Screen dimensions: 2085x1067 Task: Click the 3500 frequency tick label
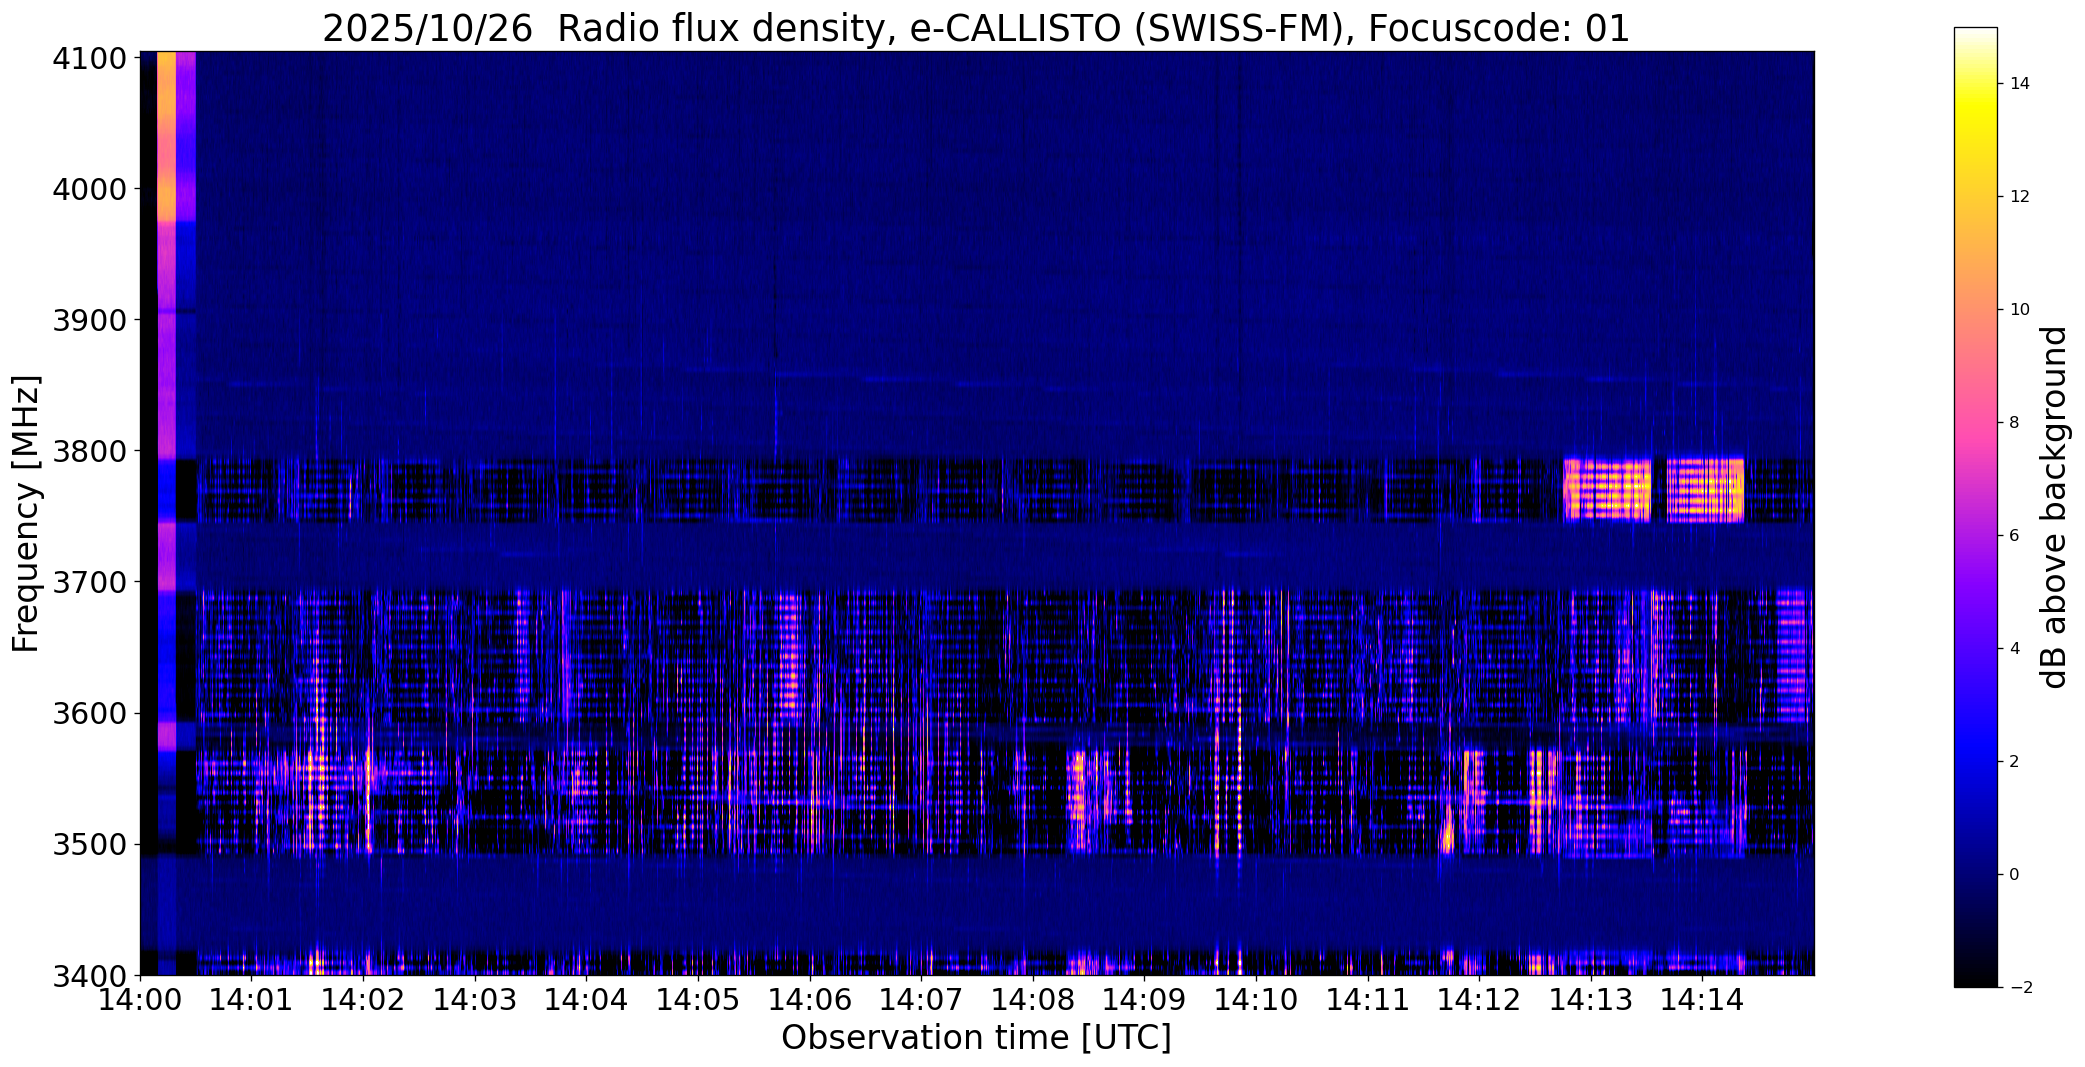pyautogui.click(x=89, y=844)
